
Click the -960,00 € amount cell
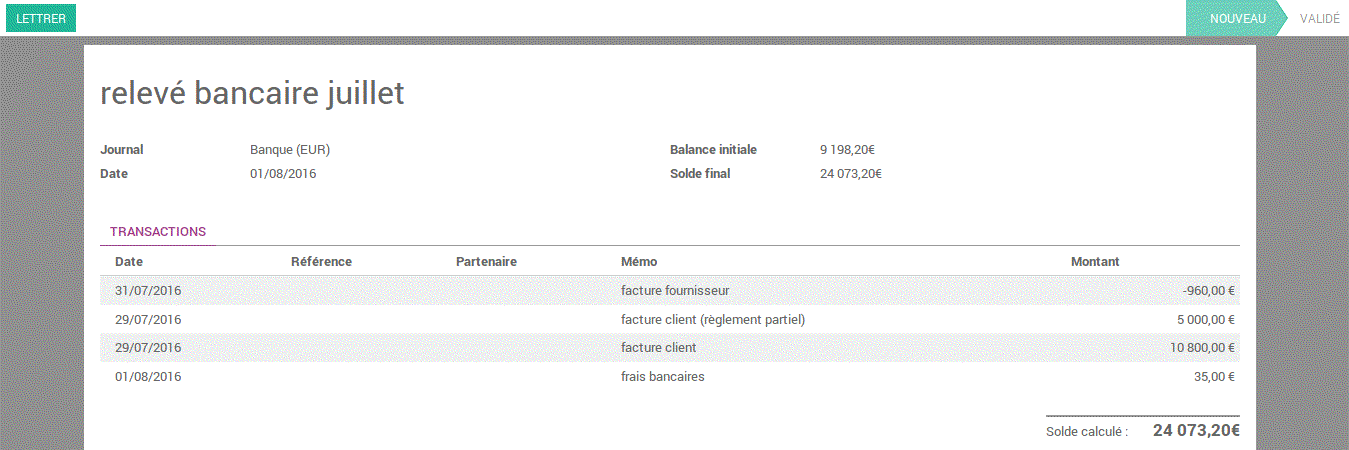pos(1208,291)
